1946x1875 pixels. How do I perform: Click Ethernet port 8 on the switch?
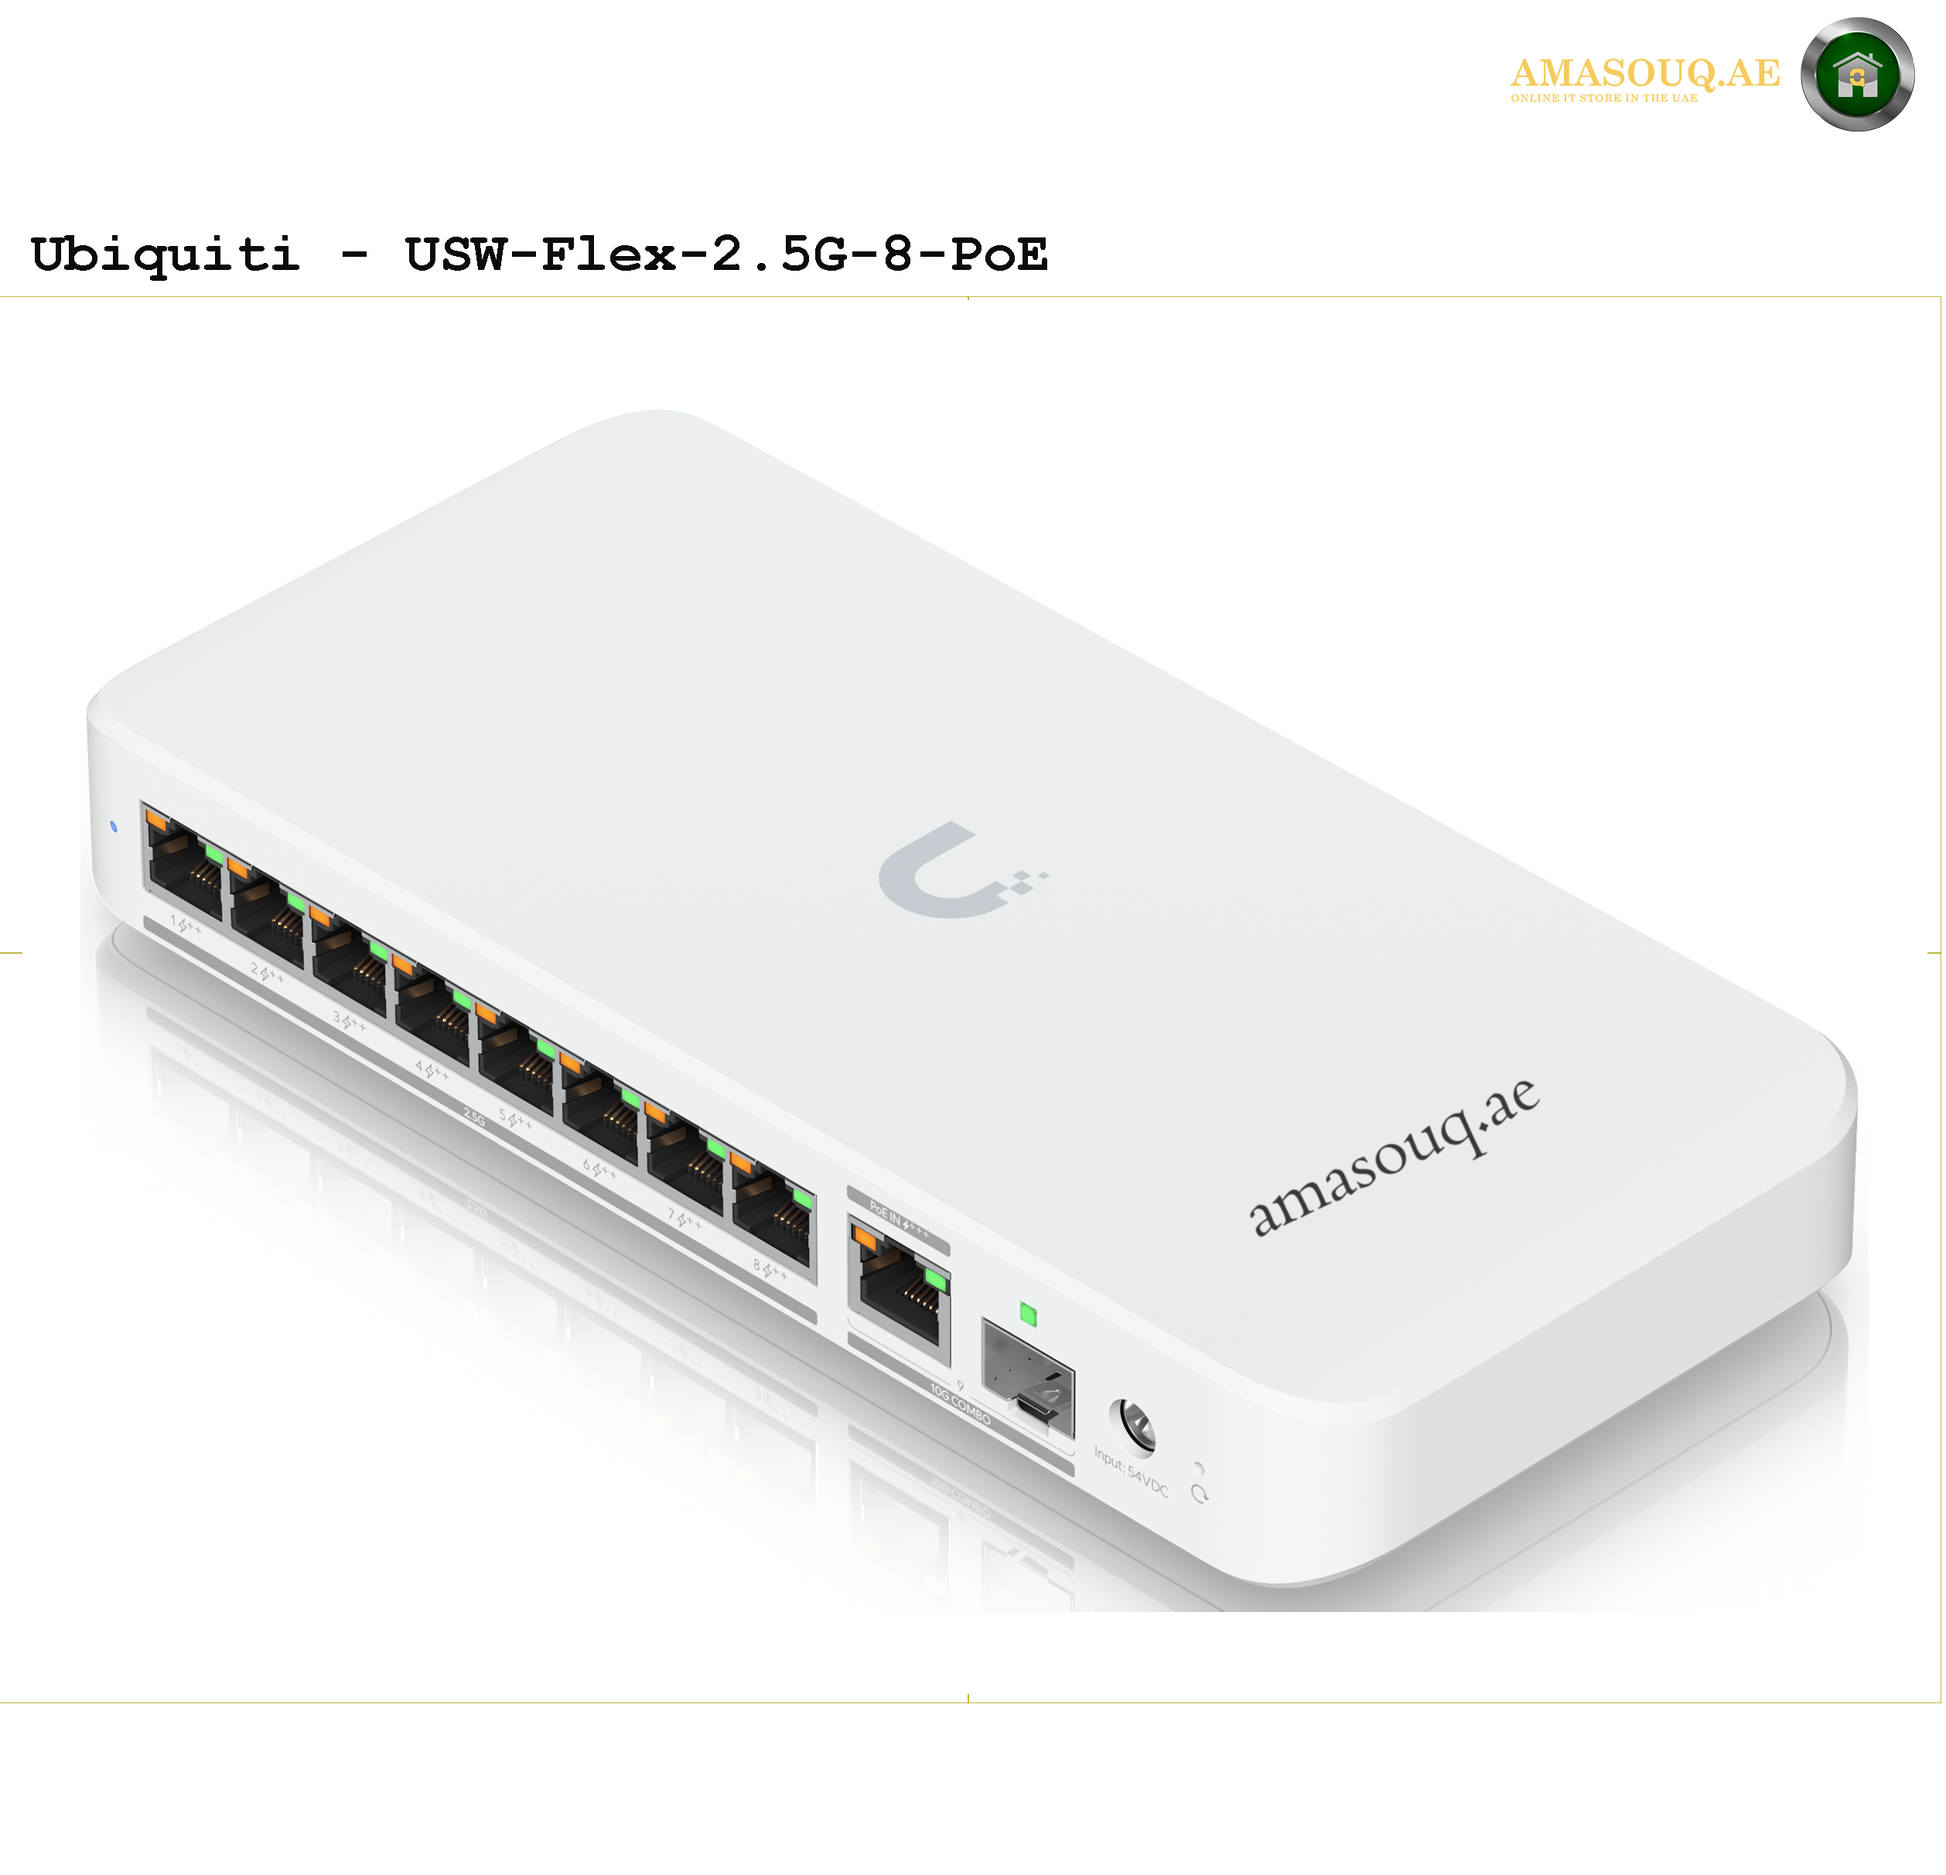point(772,1208)
